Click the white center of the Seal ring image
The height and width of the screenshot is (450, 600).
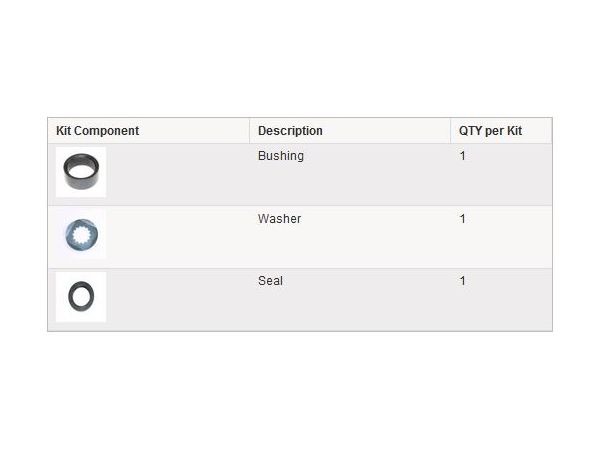pos(80,297)
